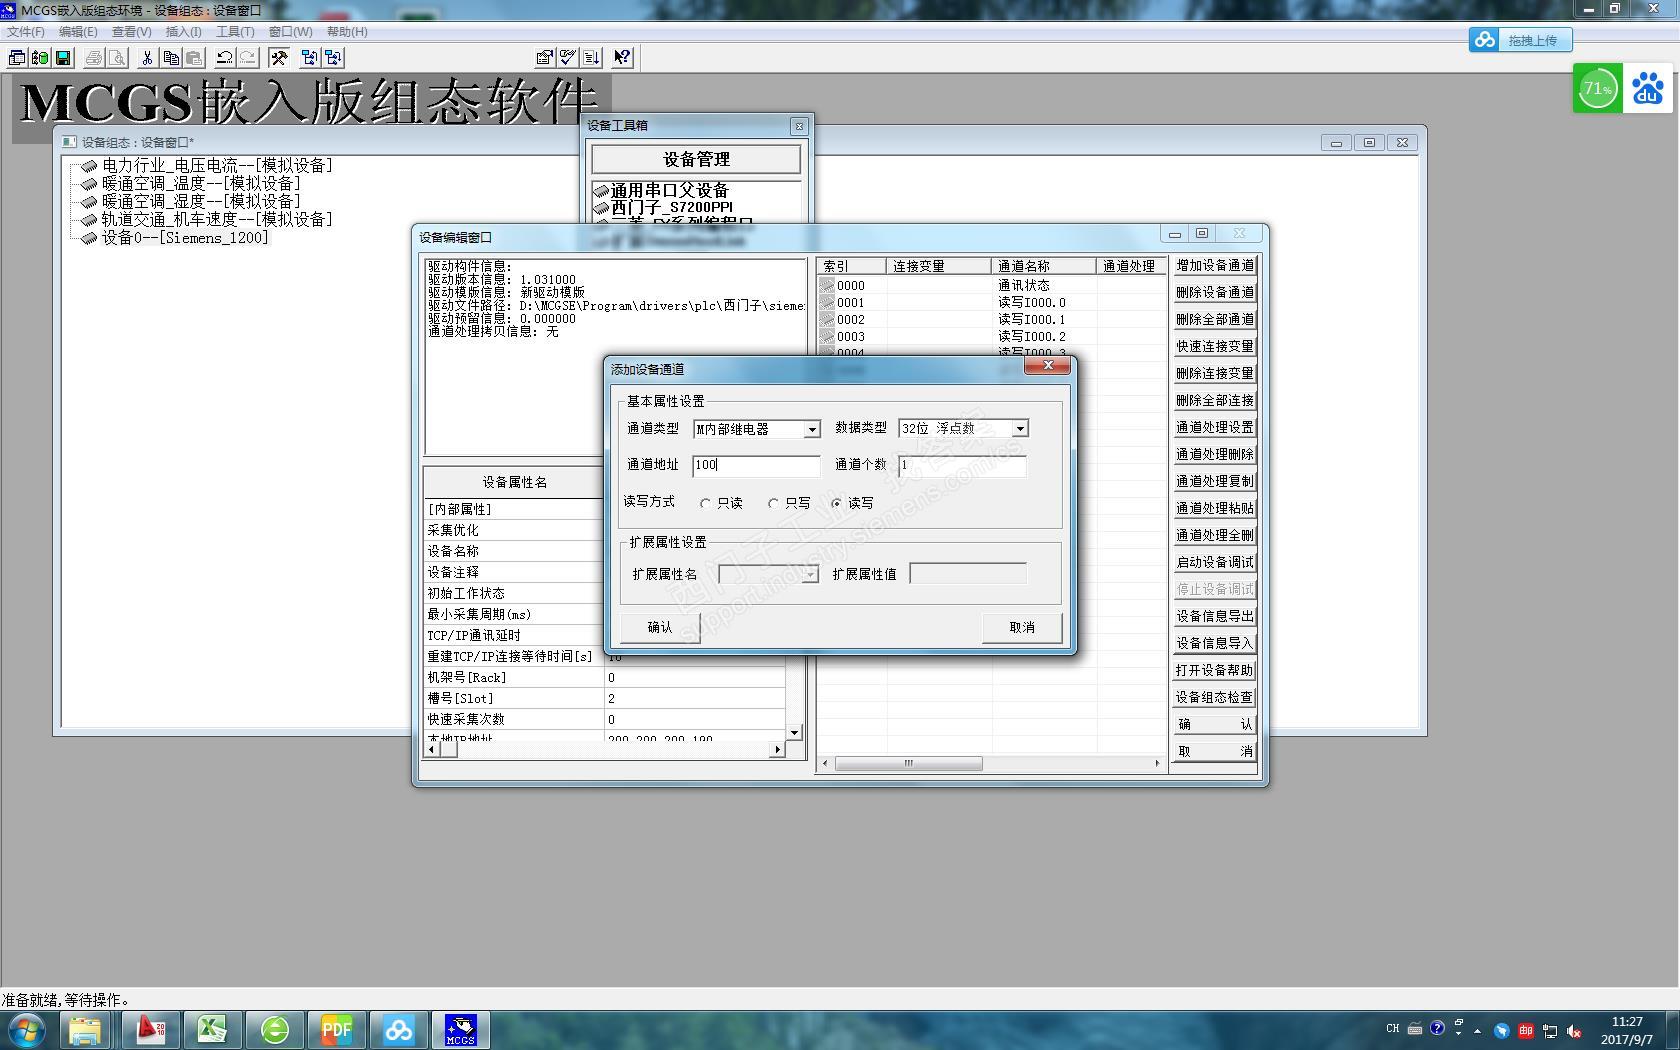Click the workbench window toolbar icon

pyautogui.click(x=17, y=58)
